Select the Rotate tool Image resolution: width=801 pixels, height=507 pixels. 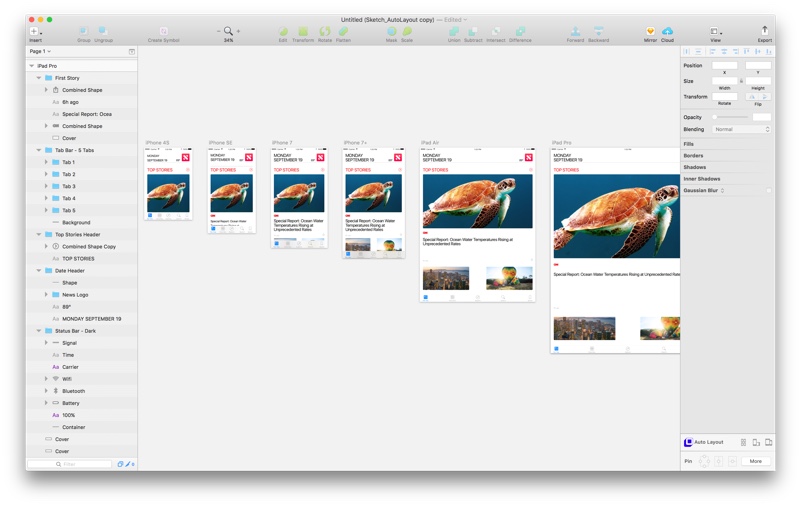click(x=325, y=31)
